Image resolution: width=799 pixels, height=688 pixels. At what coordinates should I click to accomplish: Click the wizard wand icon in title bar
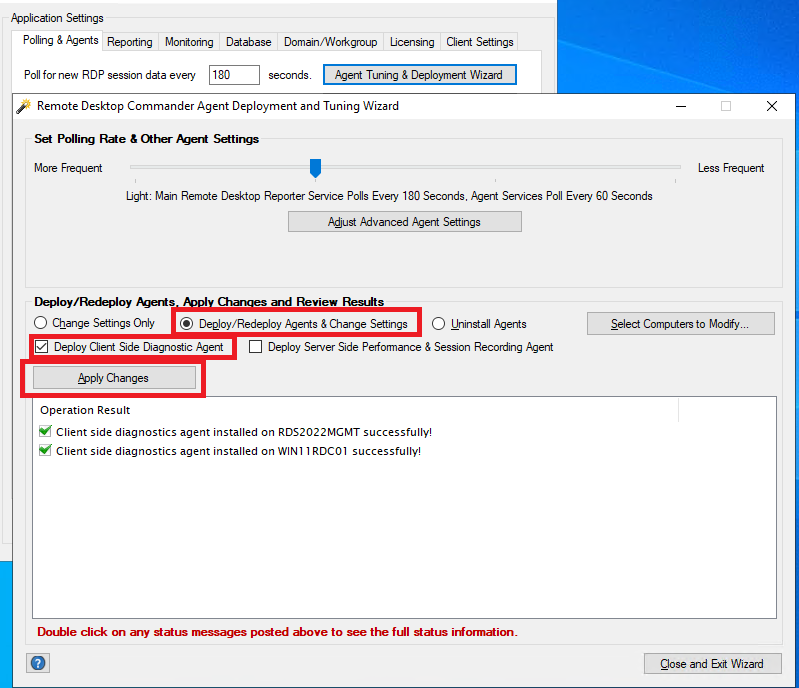tap(24, 106)
